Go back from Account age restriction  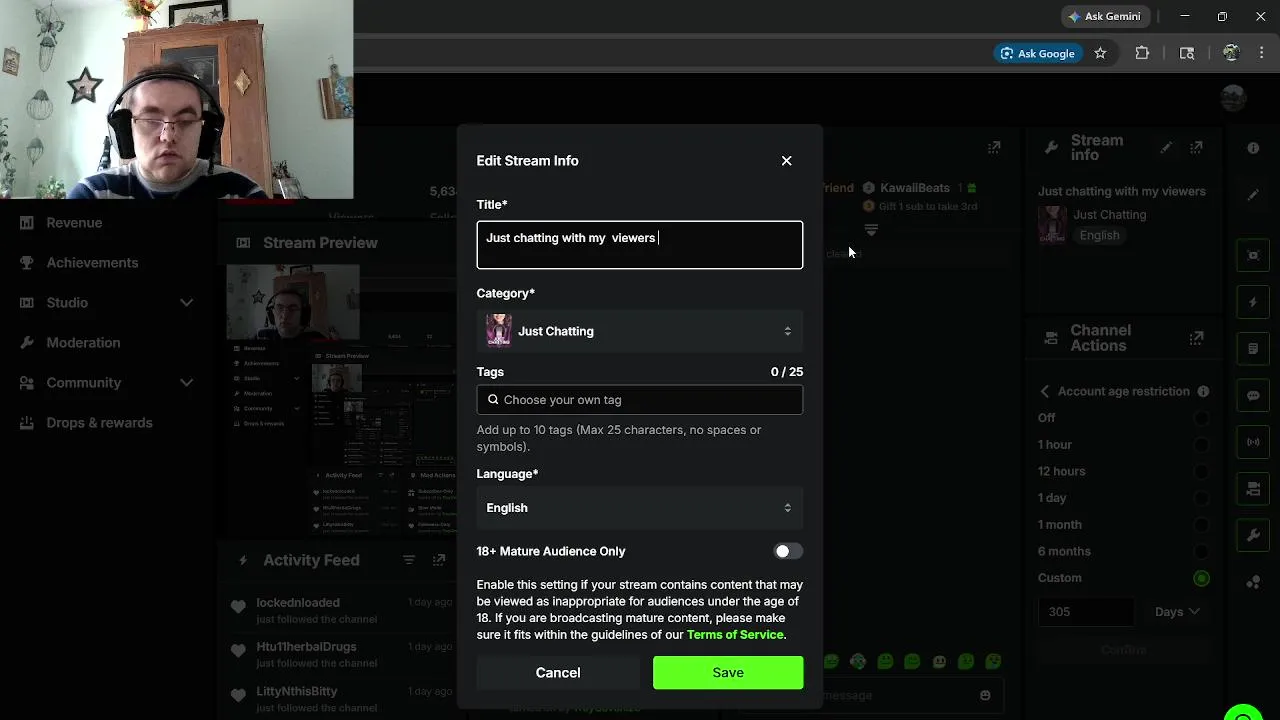1045,391
